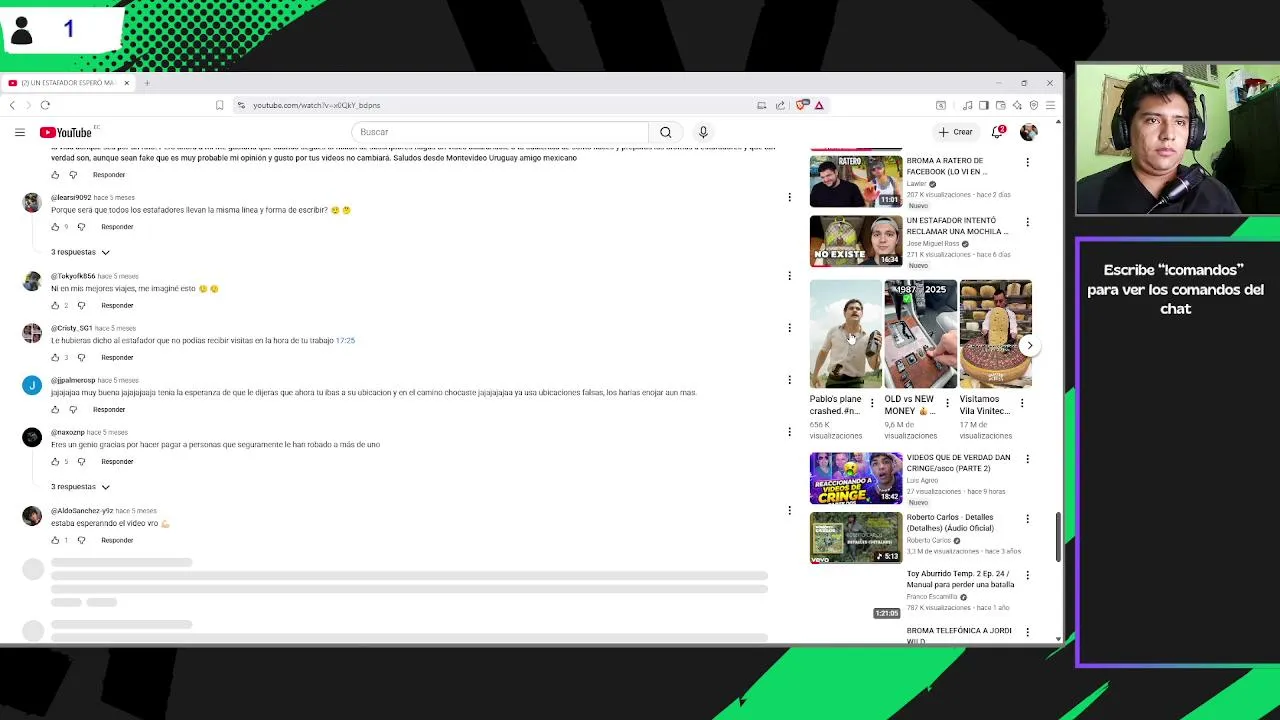Like the comment by @Tokyofk856
Image resolution: width=1280 pixels, height=720 pixels.
55,305
